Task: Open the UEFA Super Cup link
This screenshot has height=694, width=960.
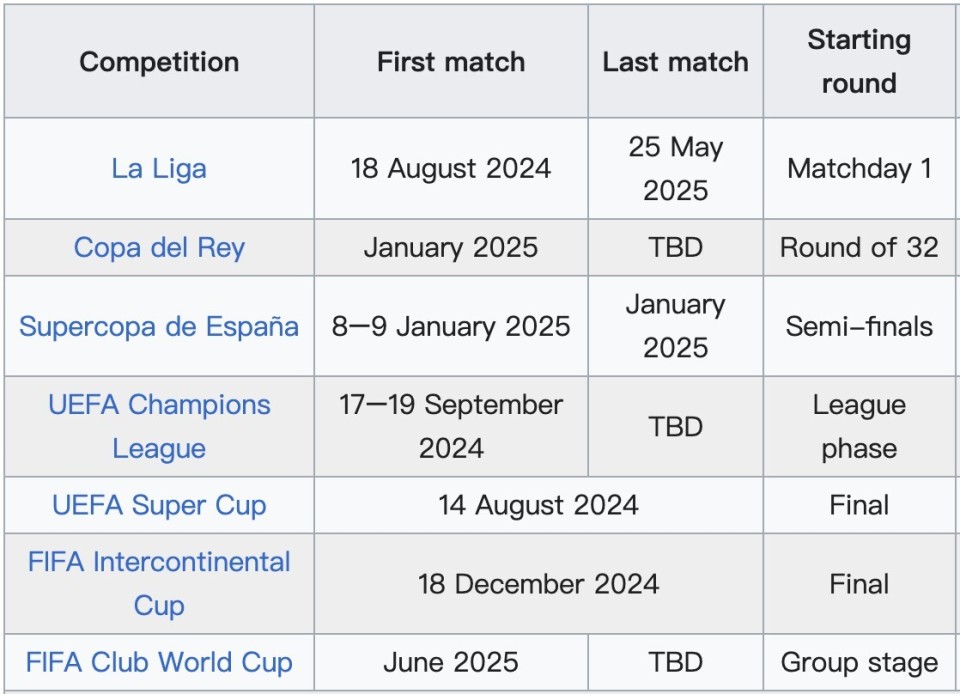Action: coord(159,505)
